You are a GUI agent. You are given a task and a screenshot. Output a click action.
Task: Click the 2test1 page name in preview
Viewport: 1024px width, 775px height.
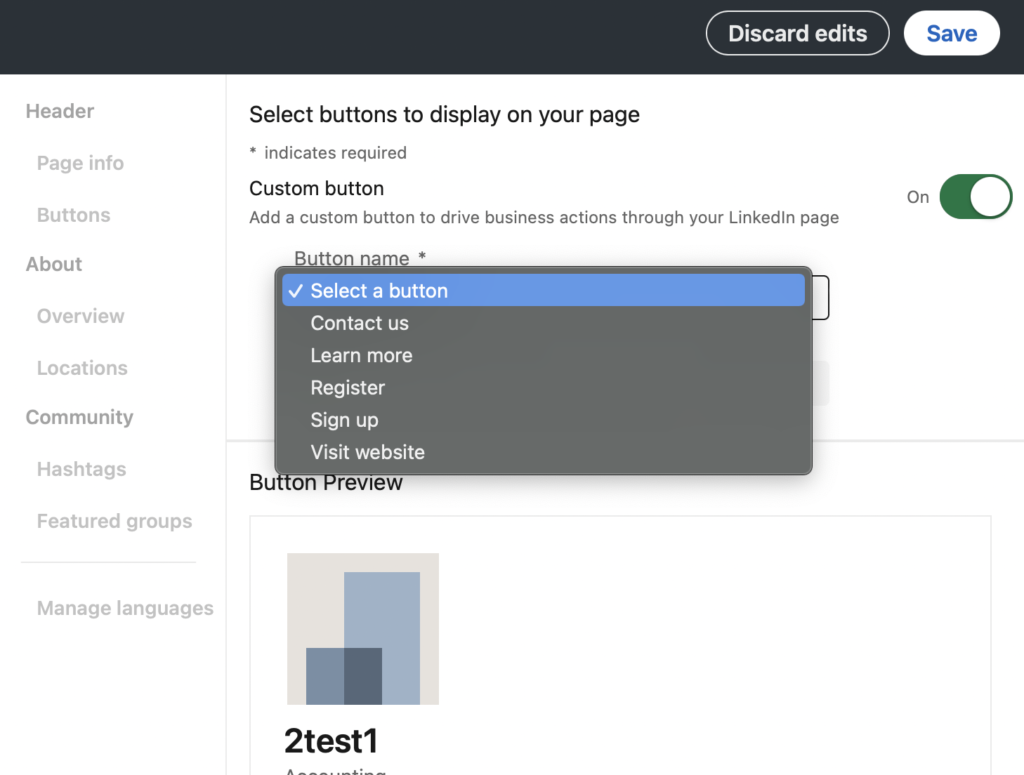pyautogui.click(x=331, y=741)
